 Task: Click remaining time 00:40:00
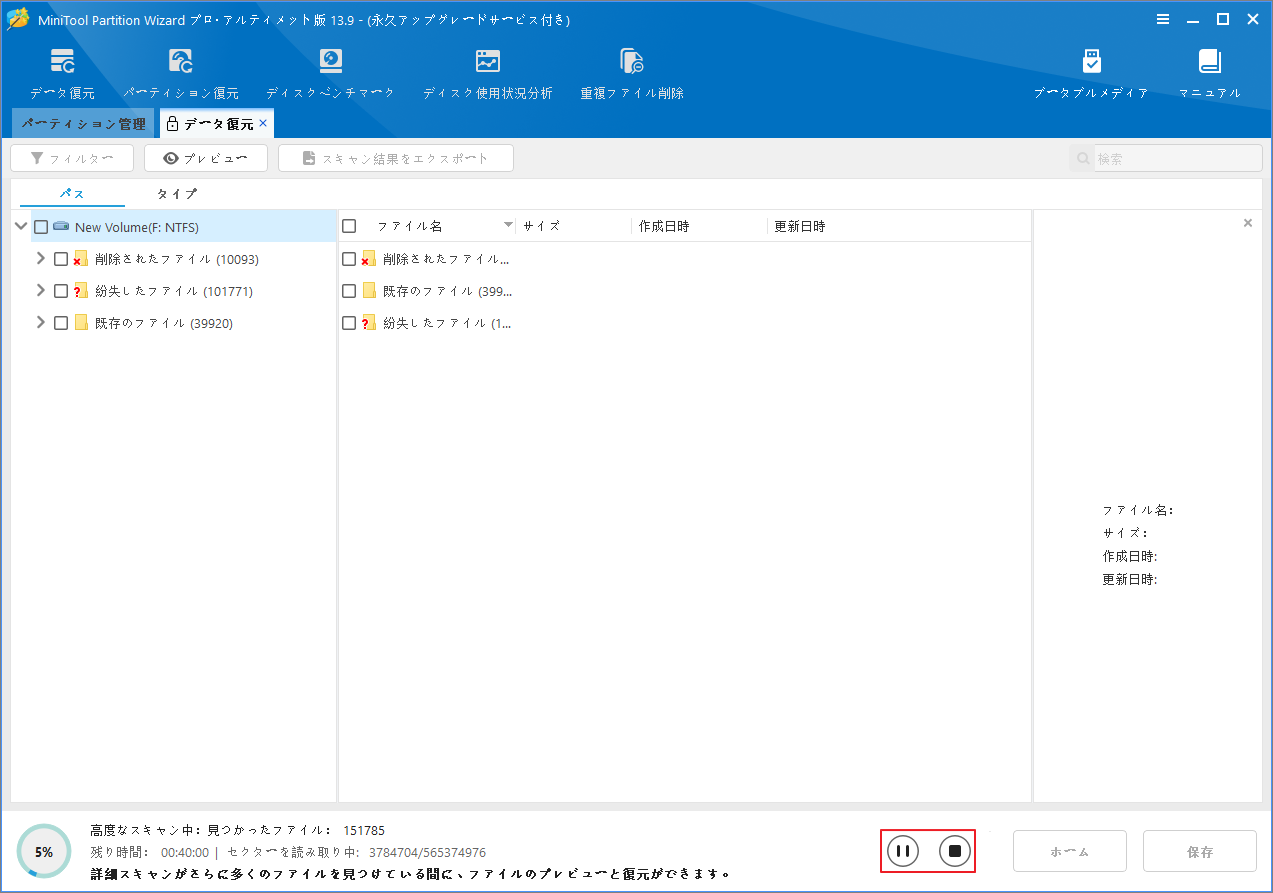coord(184,852)
